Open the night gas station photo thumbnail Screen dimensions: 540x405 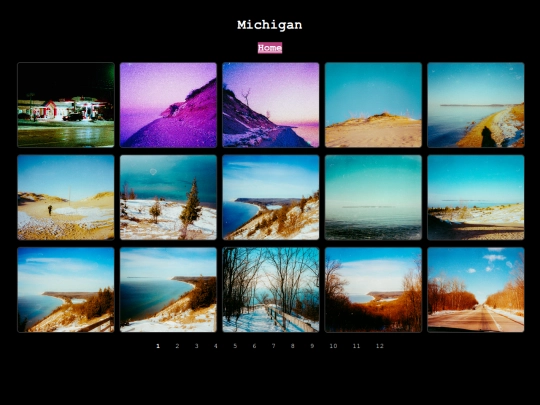point(66,105)
